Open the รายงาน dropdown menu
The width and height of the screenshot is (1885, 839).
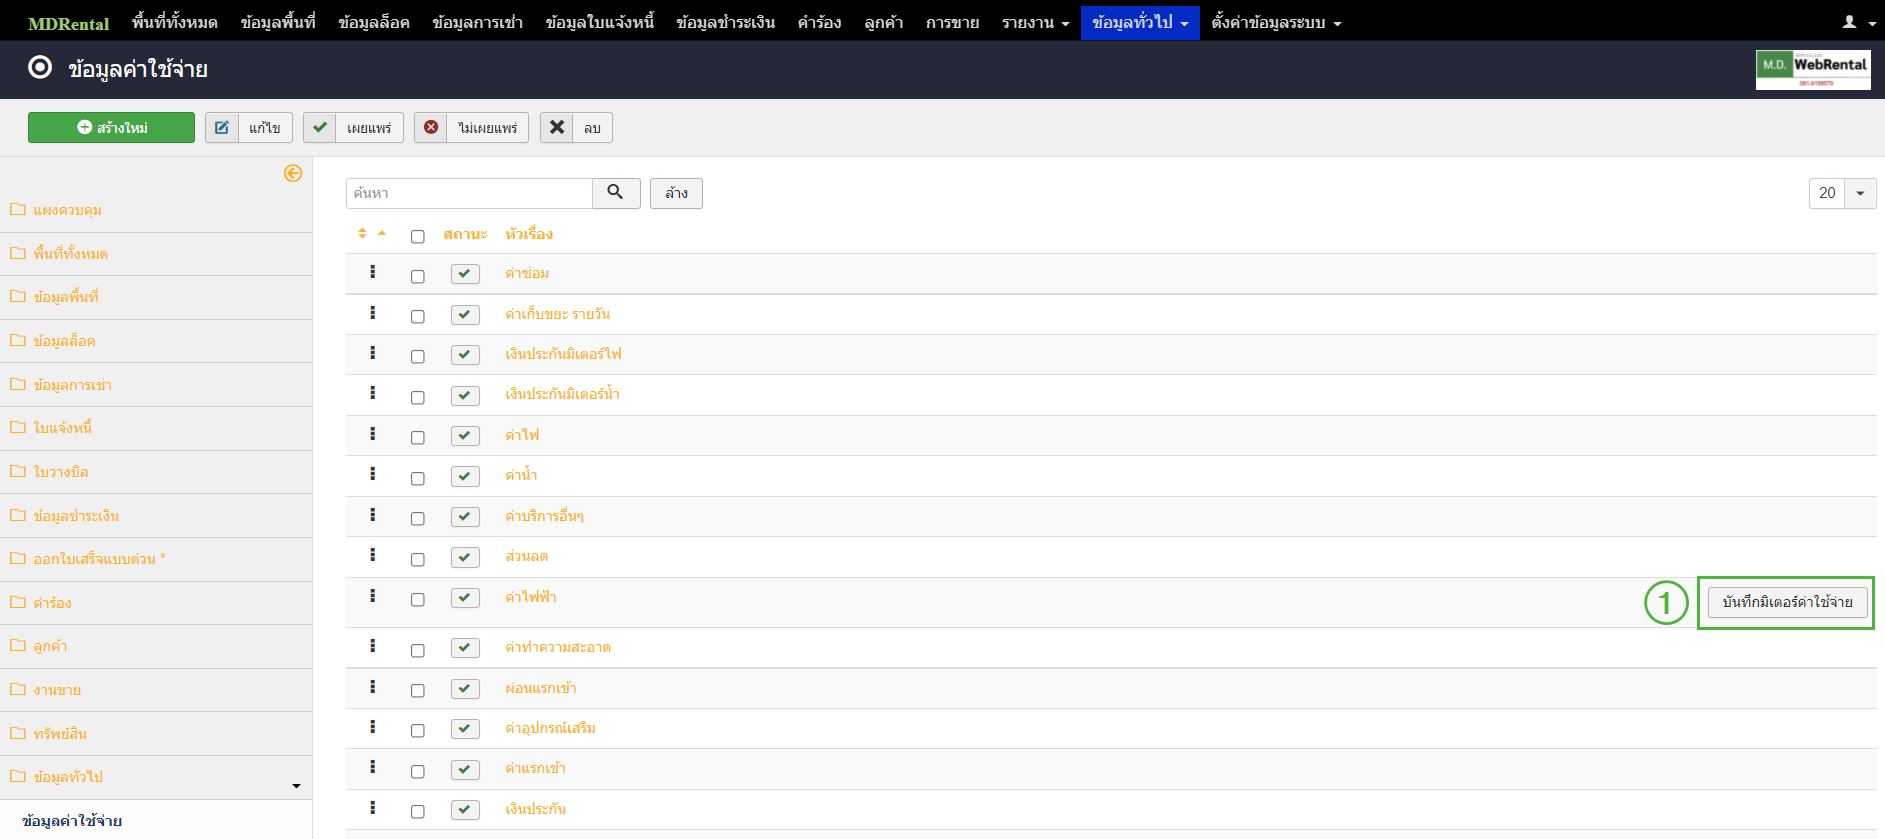pyautogui.click(x=1035, y=22)
